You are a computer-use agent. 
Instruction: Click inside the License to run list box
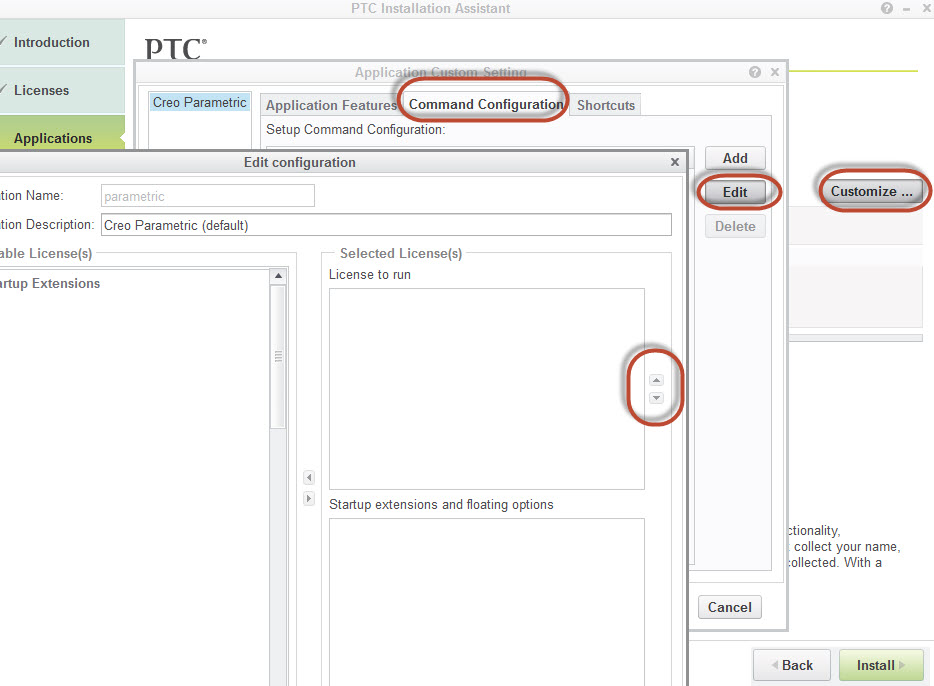(x=487, y=389)
